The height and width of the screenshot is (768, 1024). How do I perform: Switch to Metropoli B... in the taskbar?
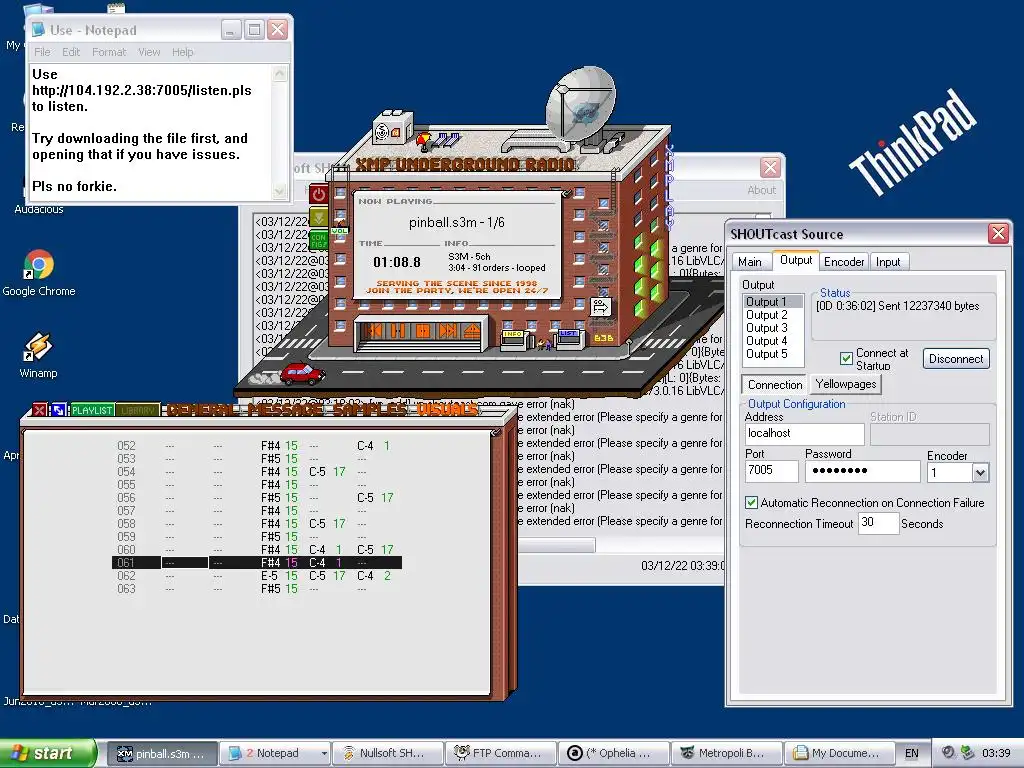(x=726, y=753)
